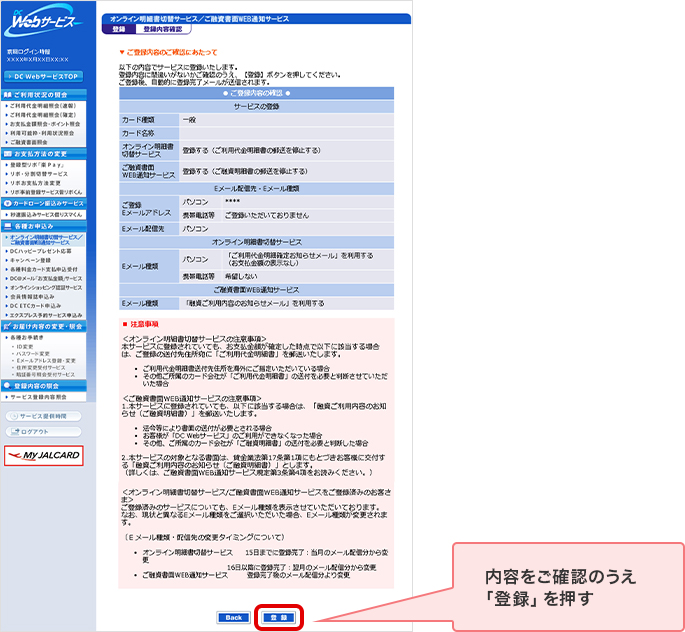Open DCハッピープレゼント応募 link
The height and width of the screenshot is (632, 685).
[x=40, y=251]
